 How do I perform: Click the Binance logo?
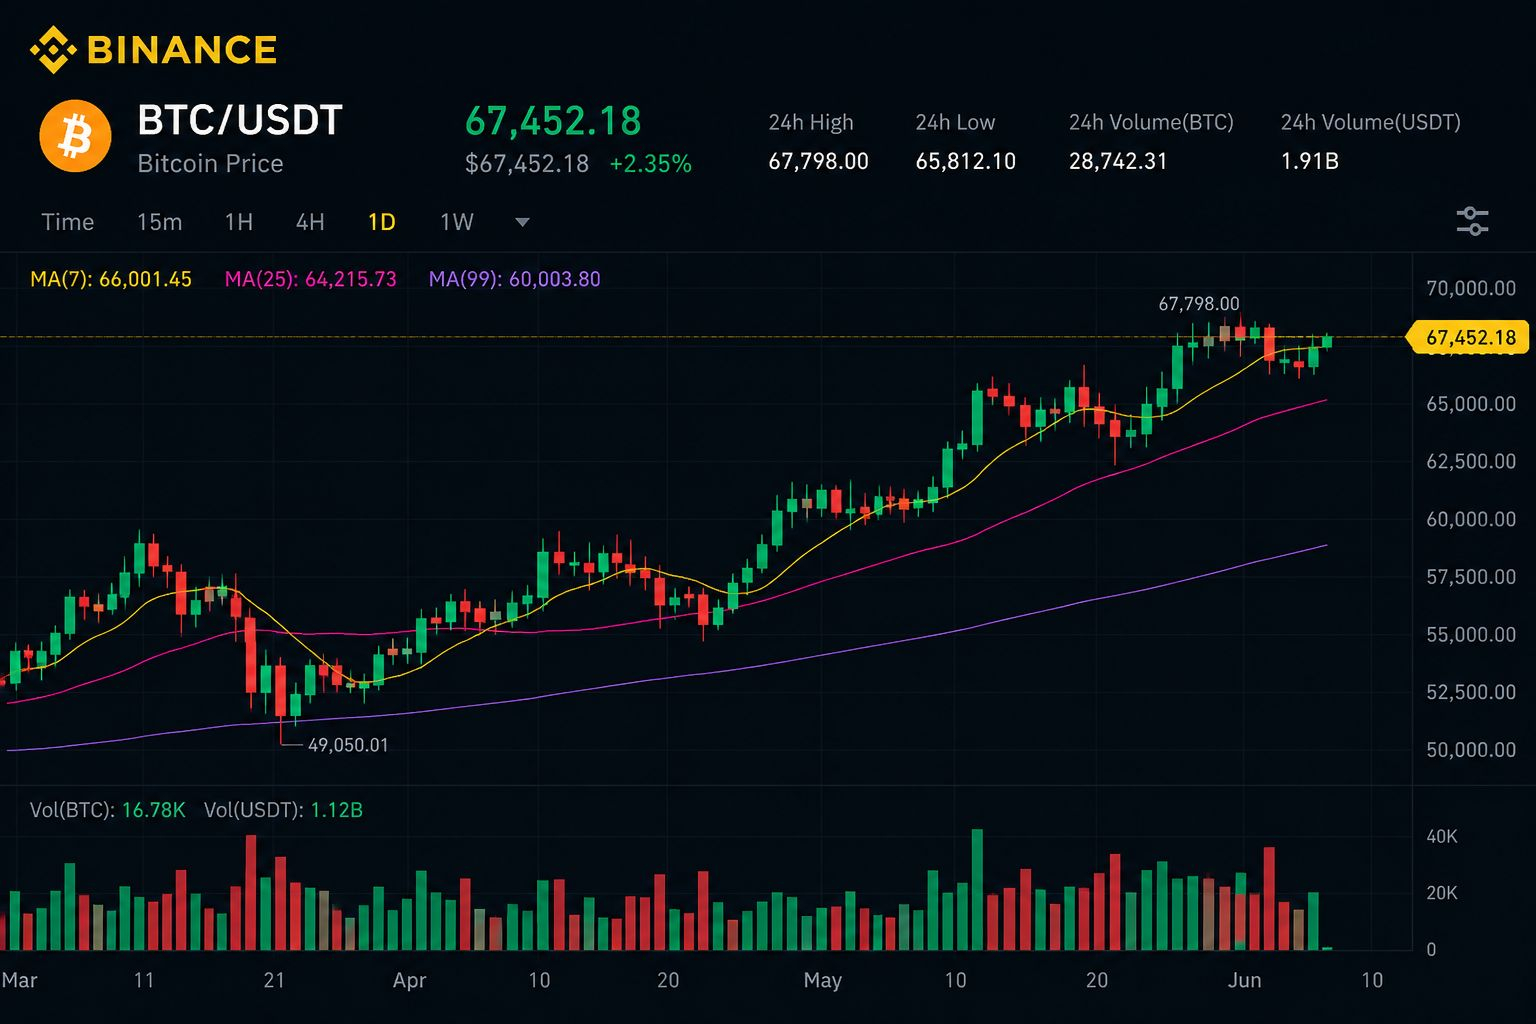coord(153,50)
